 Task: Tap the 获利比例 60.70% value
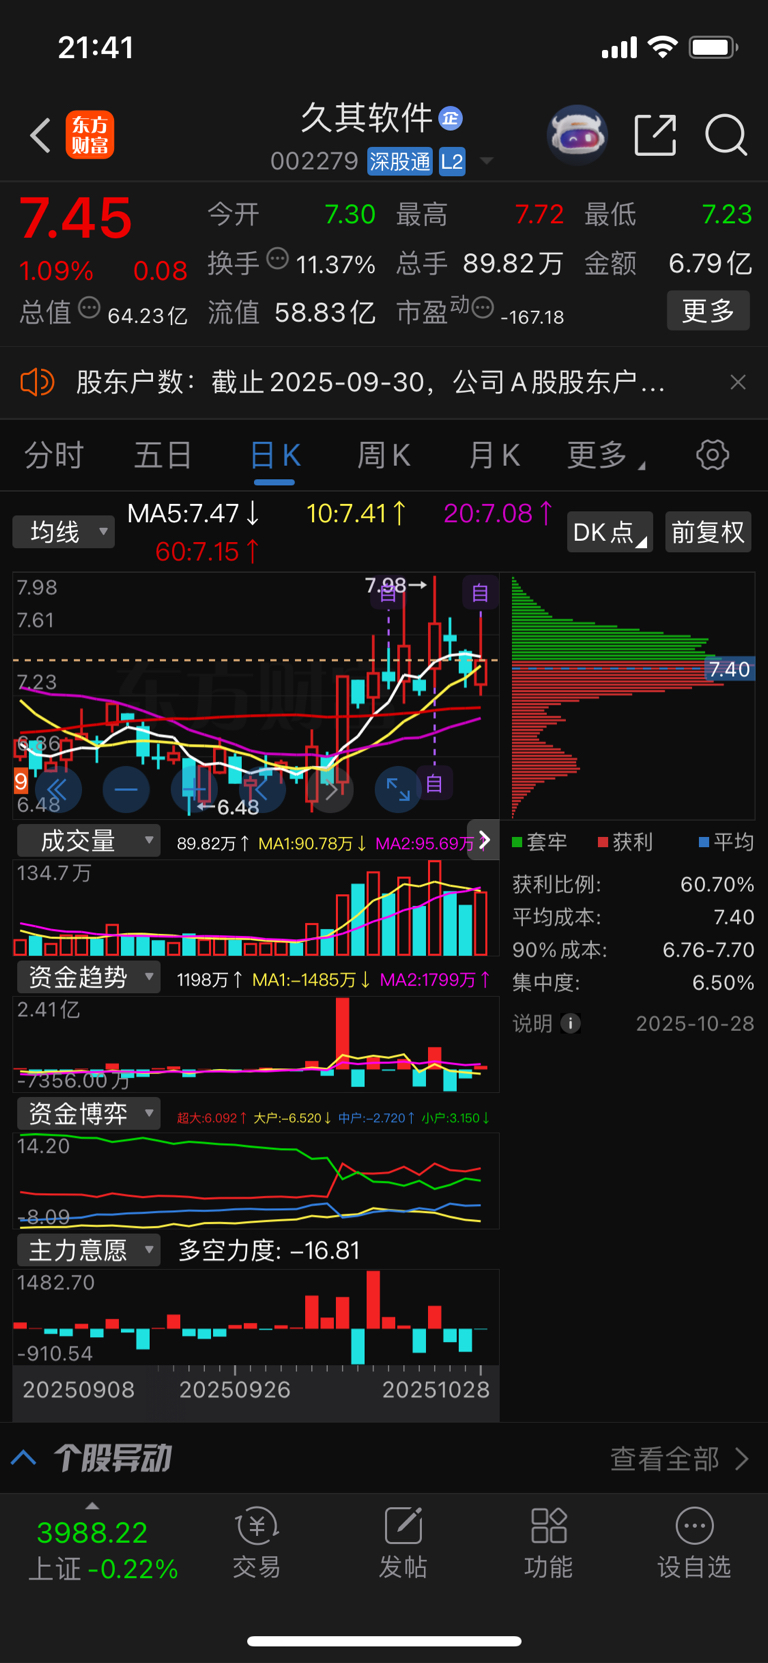[717, 885]
